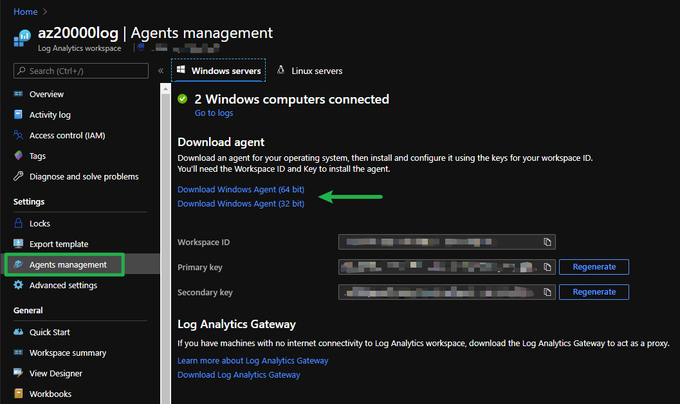Screen dimensions: 680x404
Task: Follow the Home breadcrumb link
Action: (x=26, y=12)
